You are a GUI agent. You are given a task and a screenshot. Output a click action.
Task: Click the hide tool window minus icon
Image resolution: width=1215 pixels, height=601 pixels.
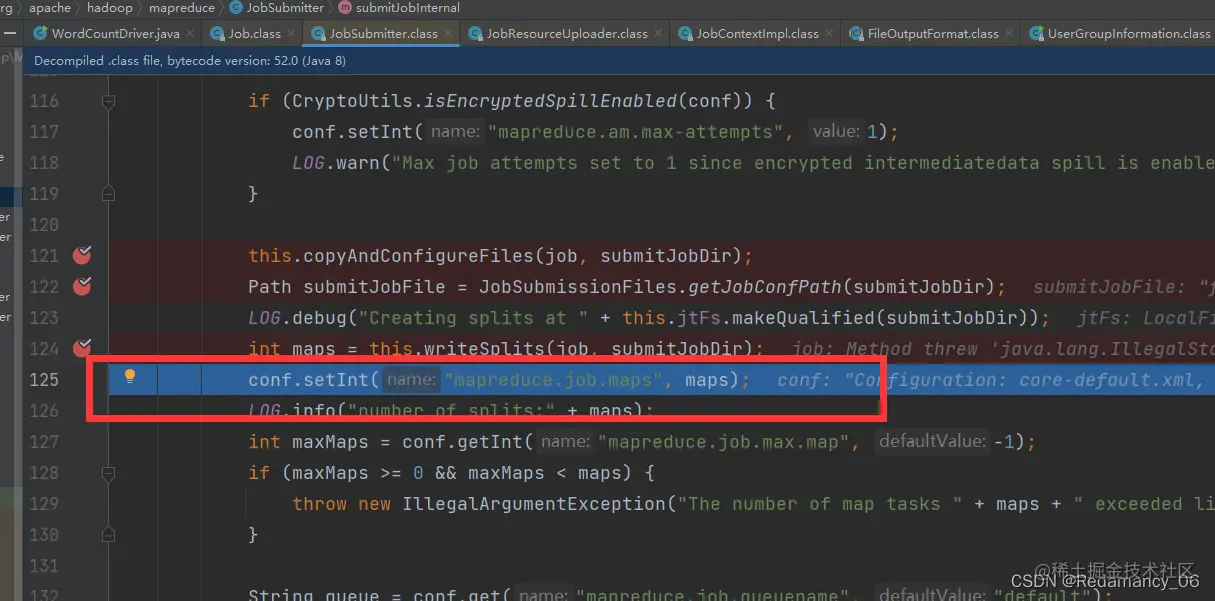click(x=10, y=34)
